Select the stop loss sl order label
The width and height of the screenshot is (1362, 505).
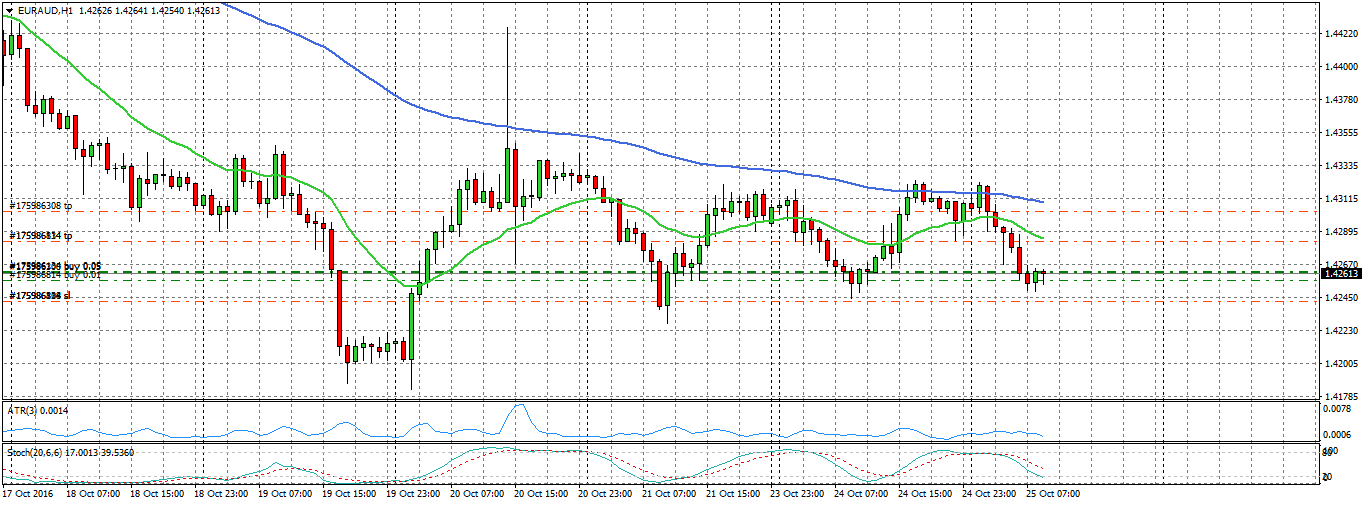pos(39,296)
